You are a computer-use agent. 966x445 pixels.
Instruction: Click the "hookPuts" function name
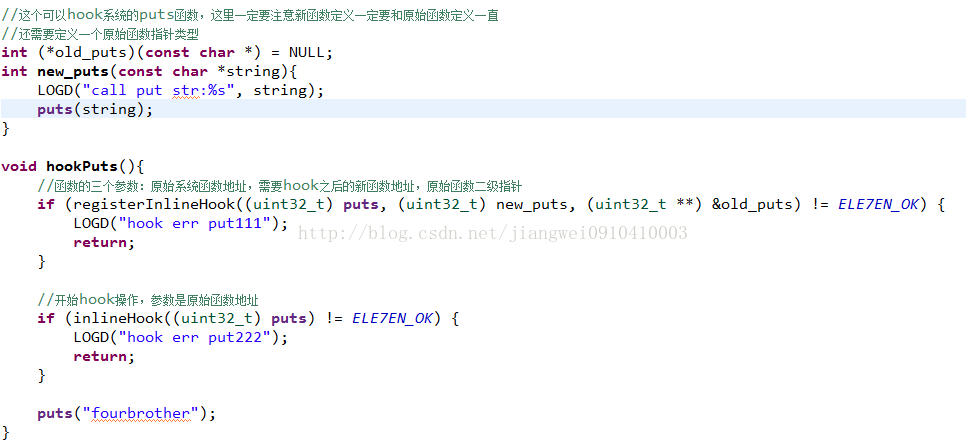point(82,166)
